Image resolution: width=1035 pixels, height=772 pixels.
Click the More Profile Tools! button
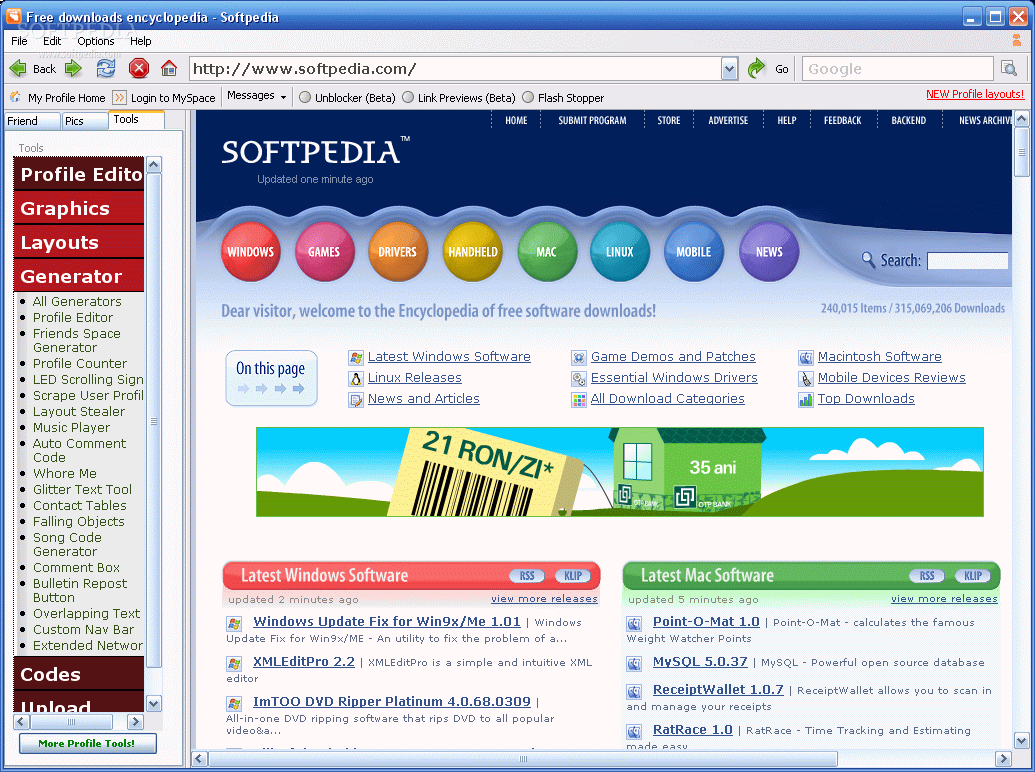tap(87, 743)
